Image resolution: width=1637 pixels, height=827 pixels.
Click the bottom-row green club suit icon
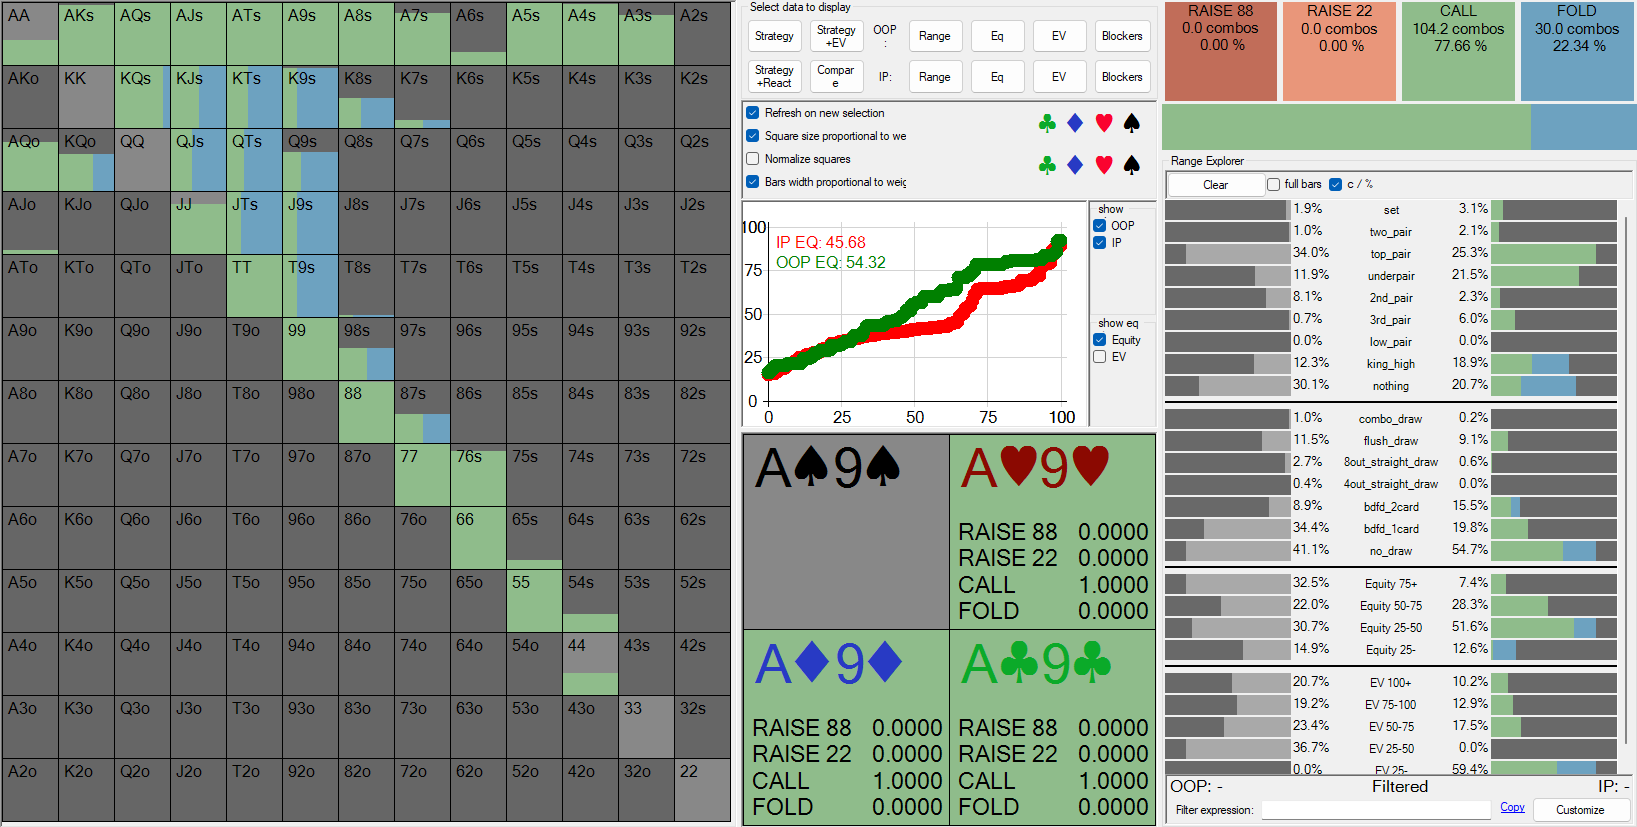1047,165
